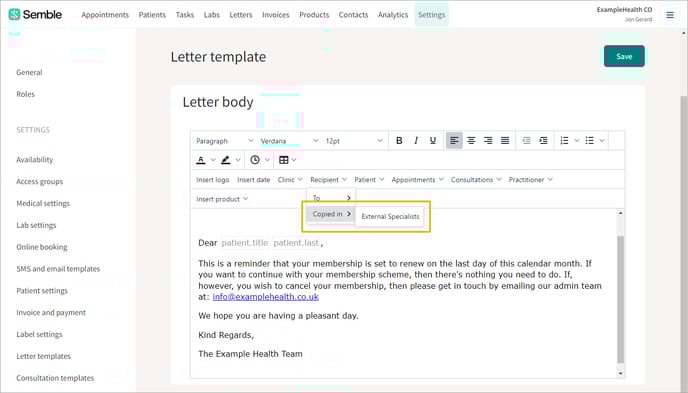Open the hamburger menu at top right
This screenshot has width=688, height=393.
(x=670, y=15)
